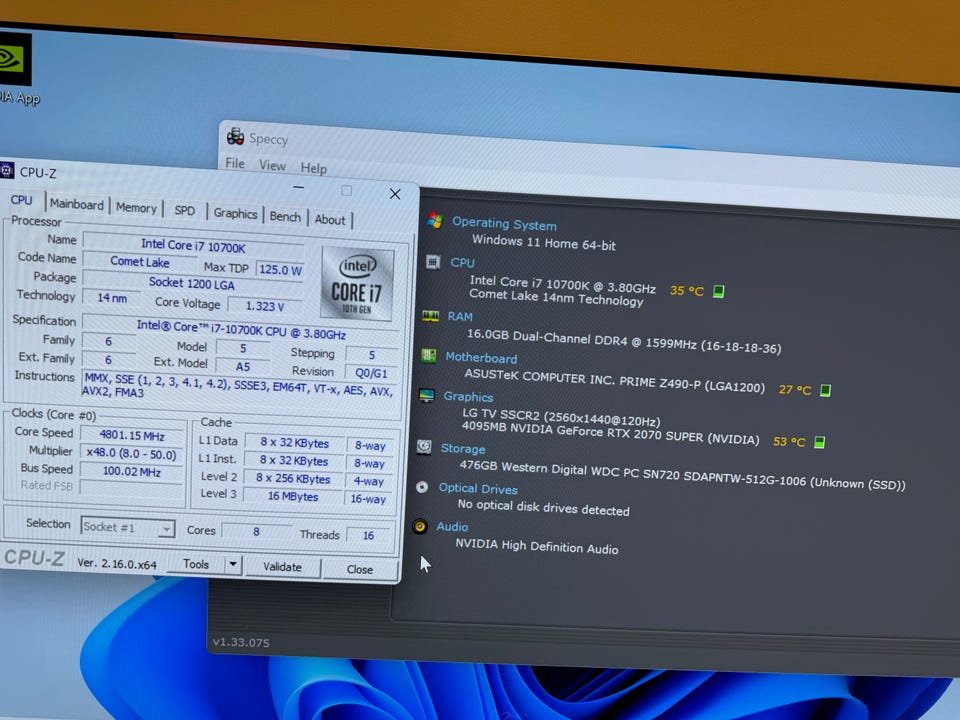960x720 pixels.
Task: Switch to the Memory tab
Action: click(136, 208)
